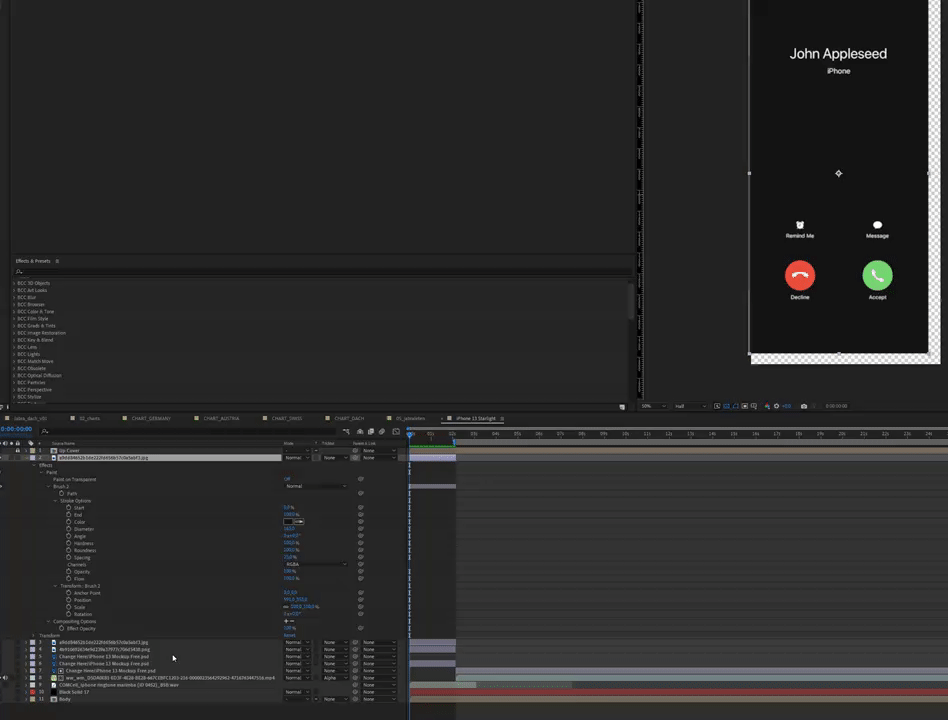Screen dimensions: 948x720
Task: Click the Path stopwatch under Brush 2
Action: 62,493
